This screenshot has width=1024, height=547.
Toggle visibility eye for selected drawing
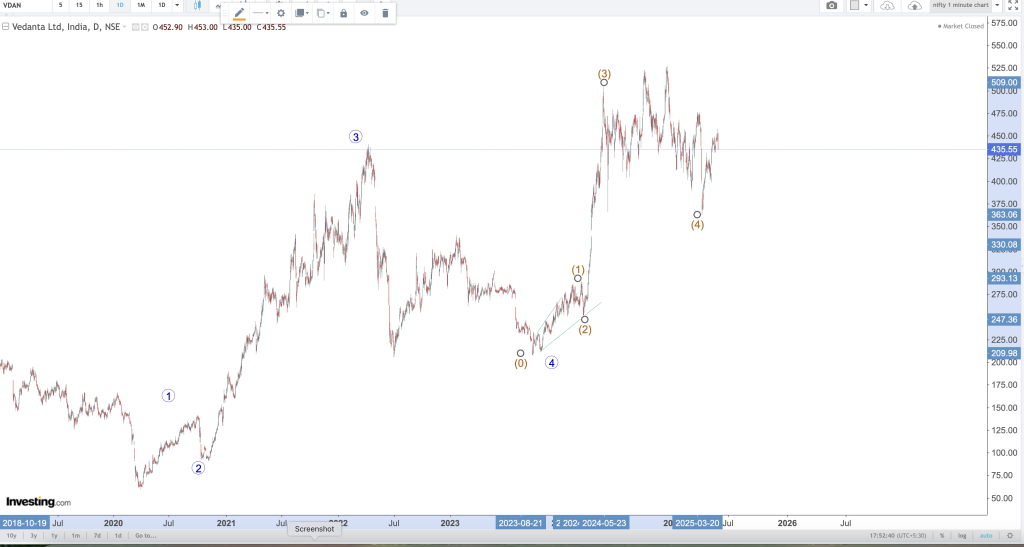point(364,13)
